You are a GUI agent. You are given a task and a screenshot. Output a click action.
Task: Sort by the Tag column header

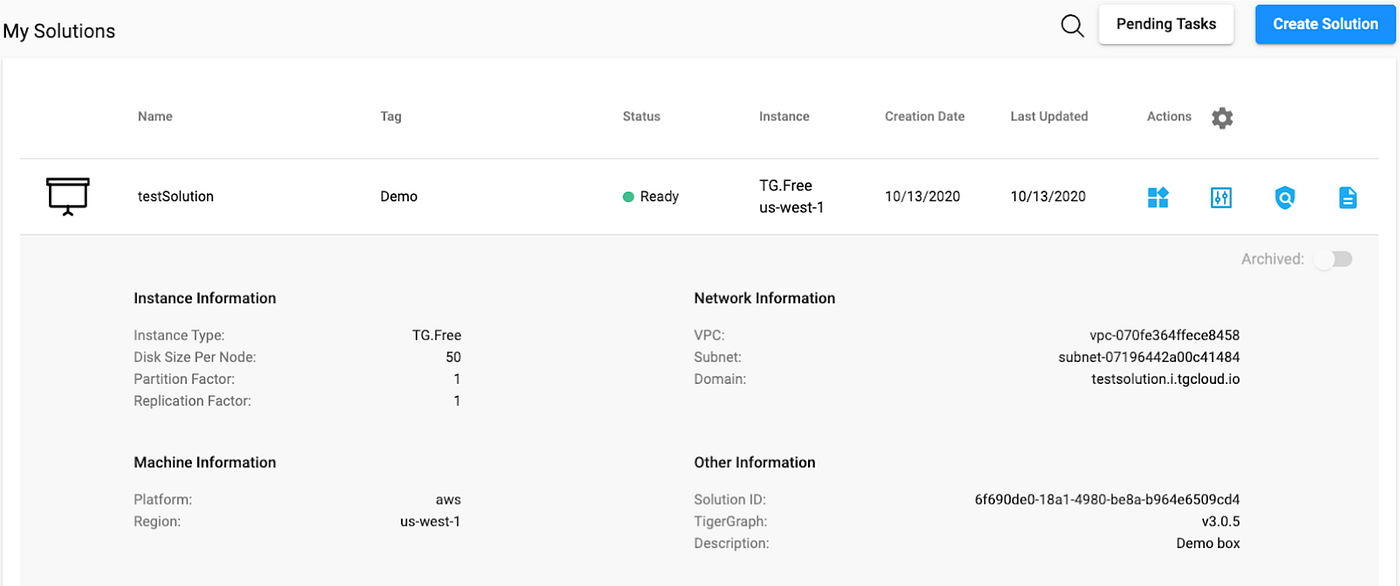pyautogui.click(x=391, y=117)
